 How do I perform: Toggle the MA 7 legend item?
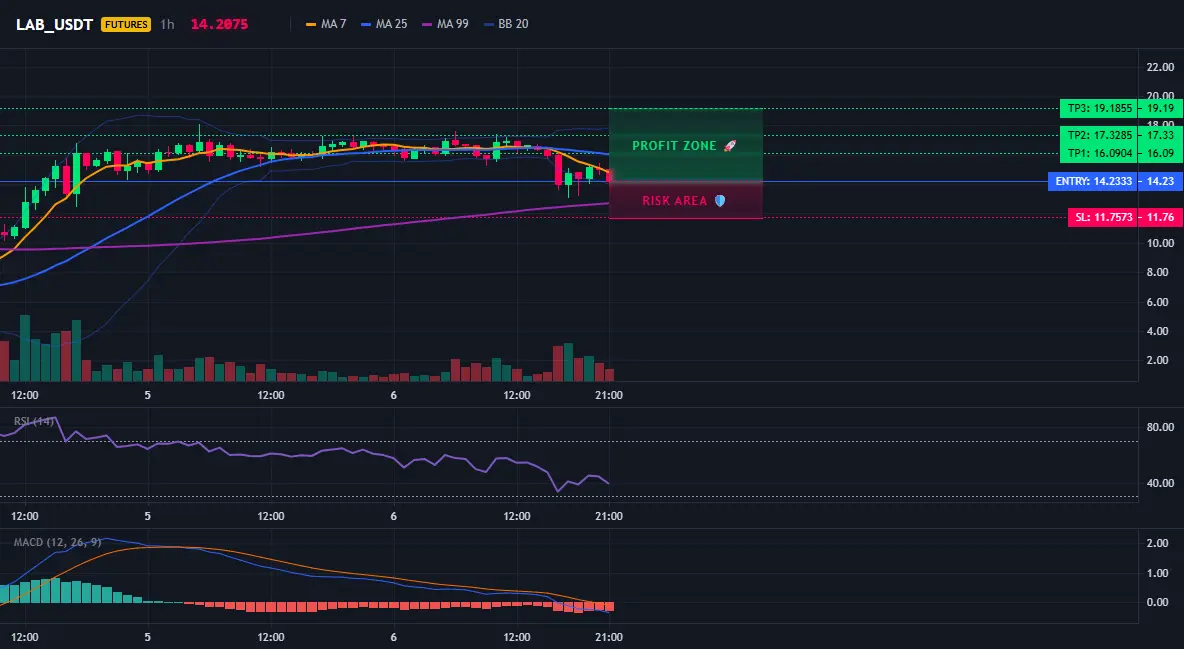[x=326, y=24]
